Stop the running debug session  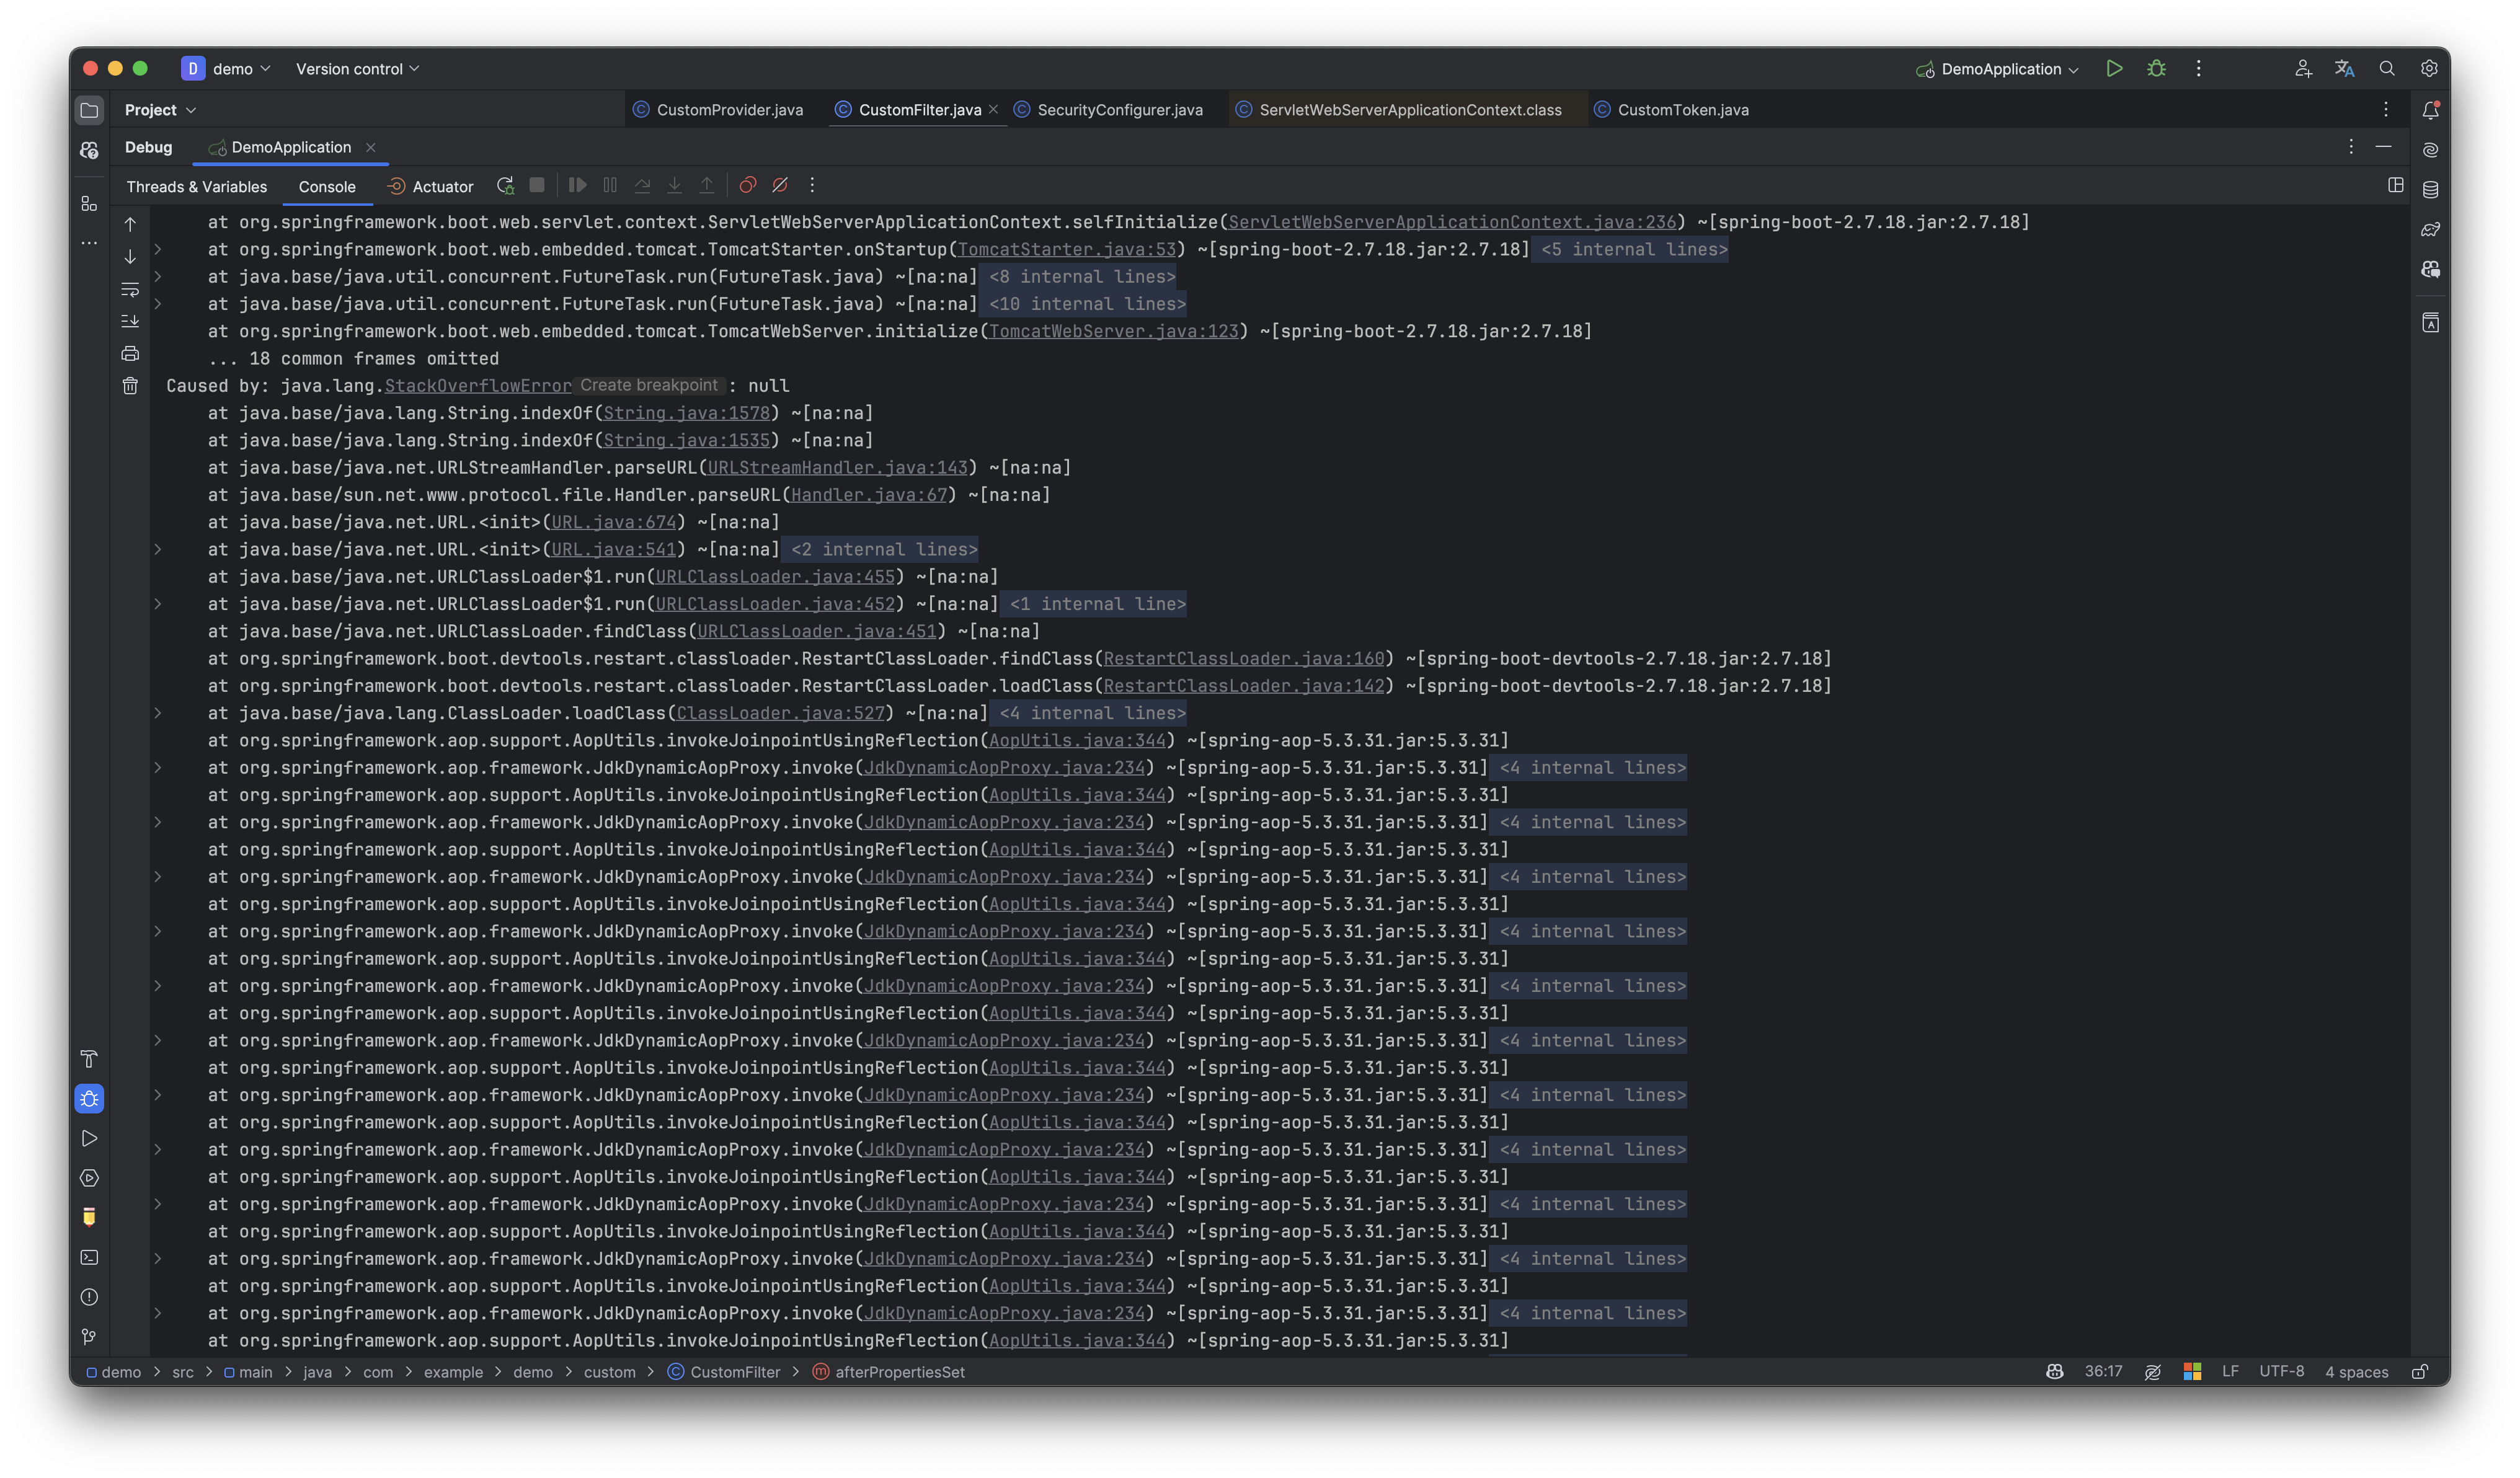(537, 185)
